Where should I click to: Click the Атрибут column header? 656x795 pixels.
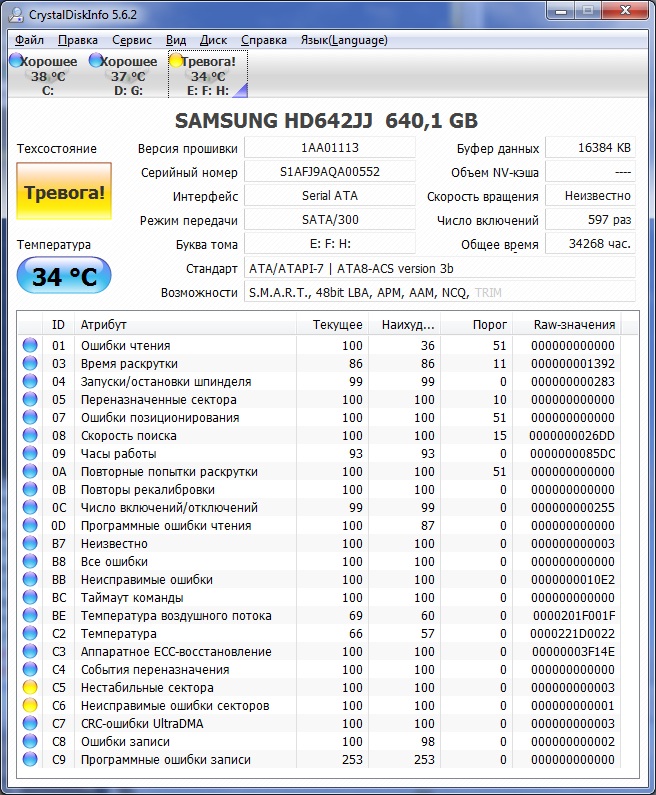click(185, 324)
